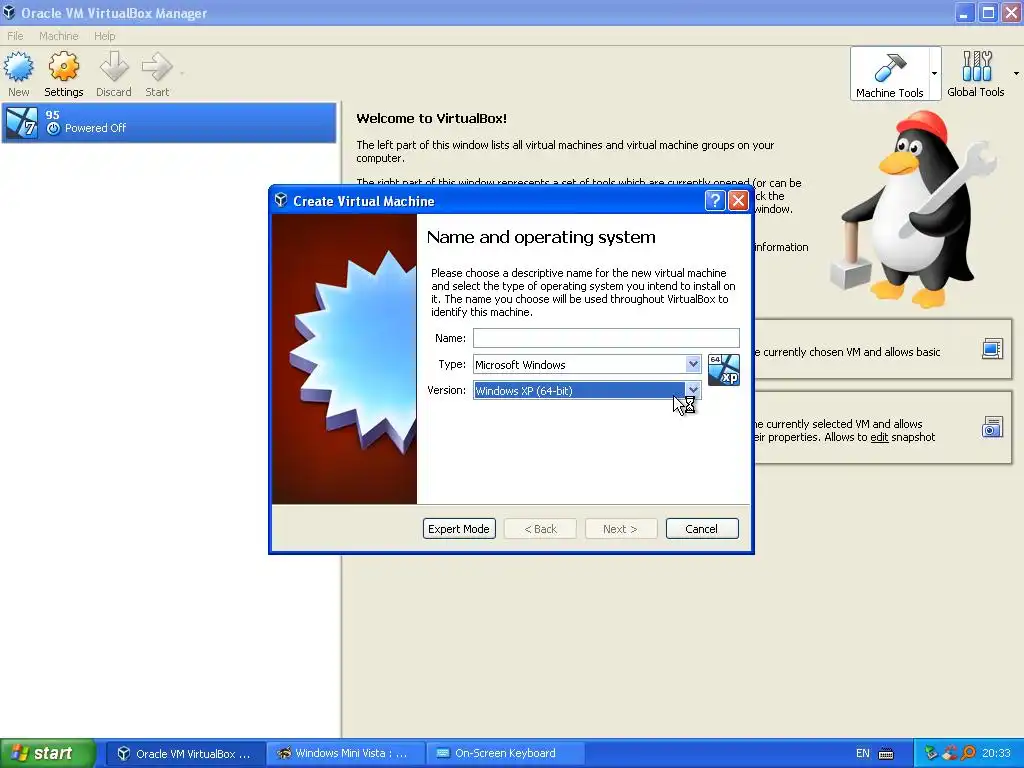The width and height of the screenshot is (1024, 768).
Task: Click the Windows 7 icon of VM 95
Action: point(22,122)
